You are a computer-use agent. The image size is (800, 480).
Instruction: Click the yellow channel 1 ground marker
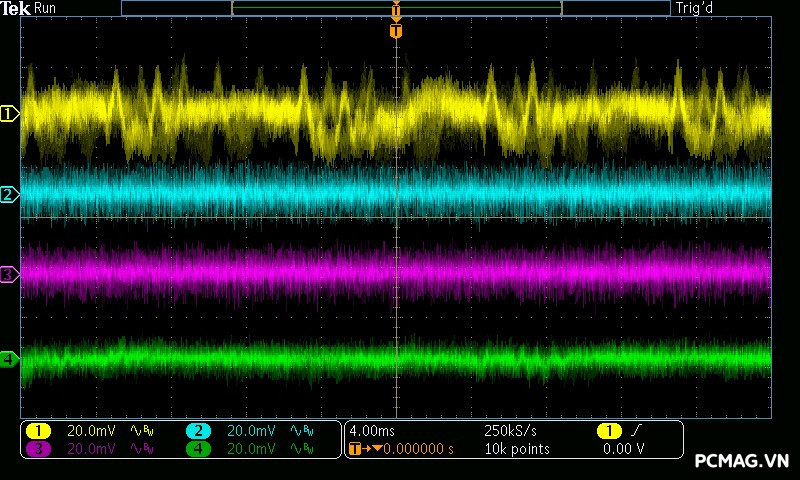coord(9,114)
